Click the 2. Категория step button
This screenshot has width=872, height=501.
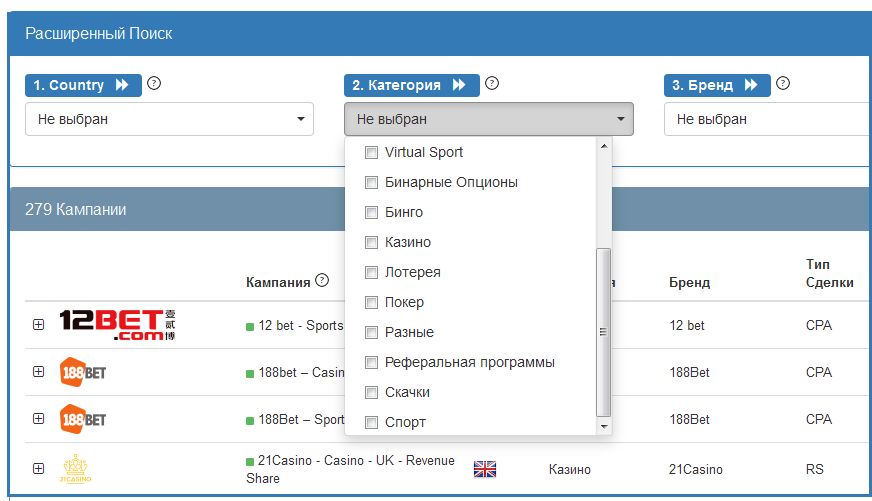pyautogui.click(x=411, y=85)
